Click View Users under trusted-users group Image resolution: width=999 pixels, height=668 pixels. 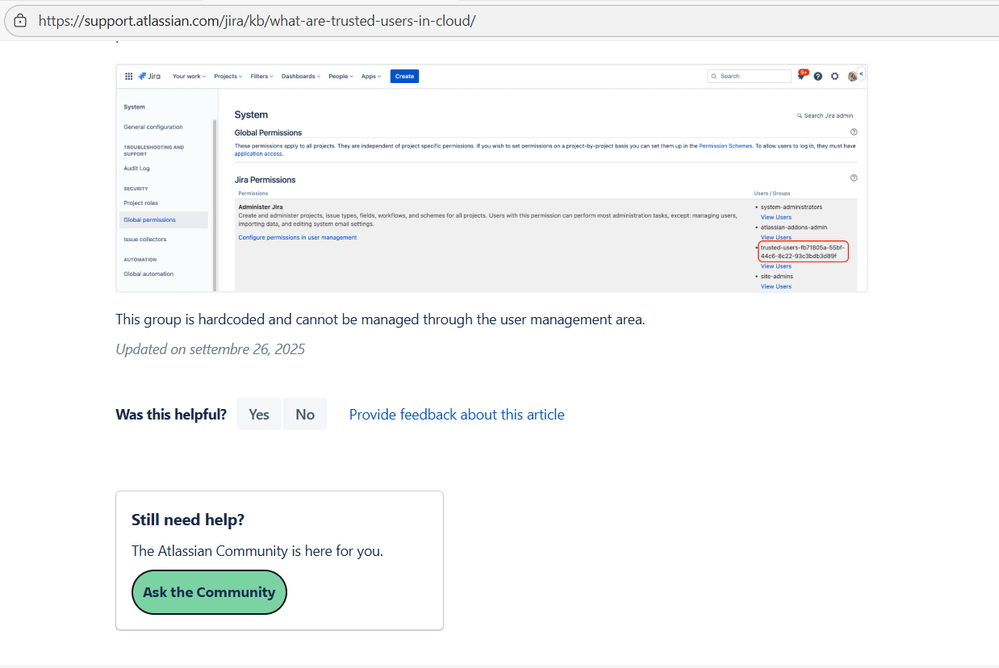pos(776,266)
